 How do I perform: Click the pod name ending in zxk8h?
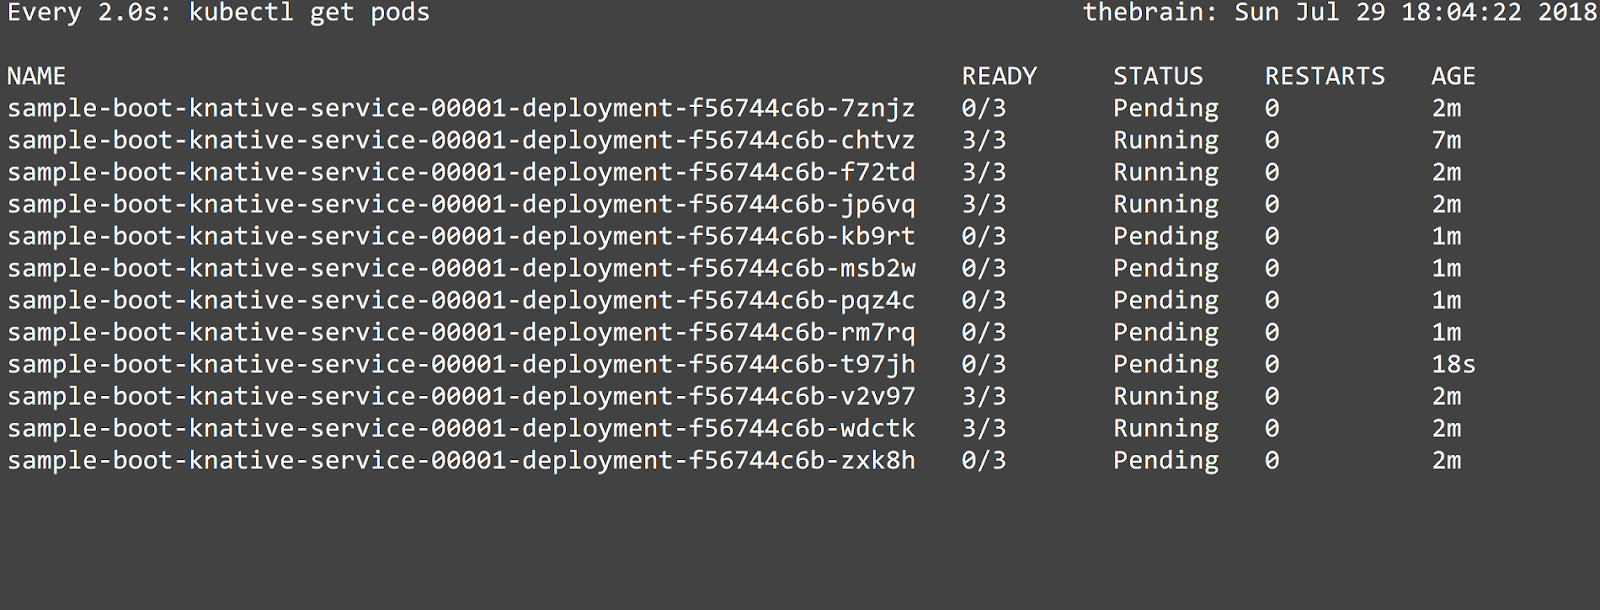click(x=461, y=460)
